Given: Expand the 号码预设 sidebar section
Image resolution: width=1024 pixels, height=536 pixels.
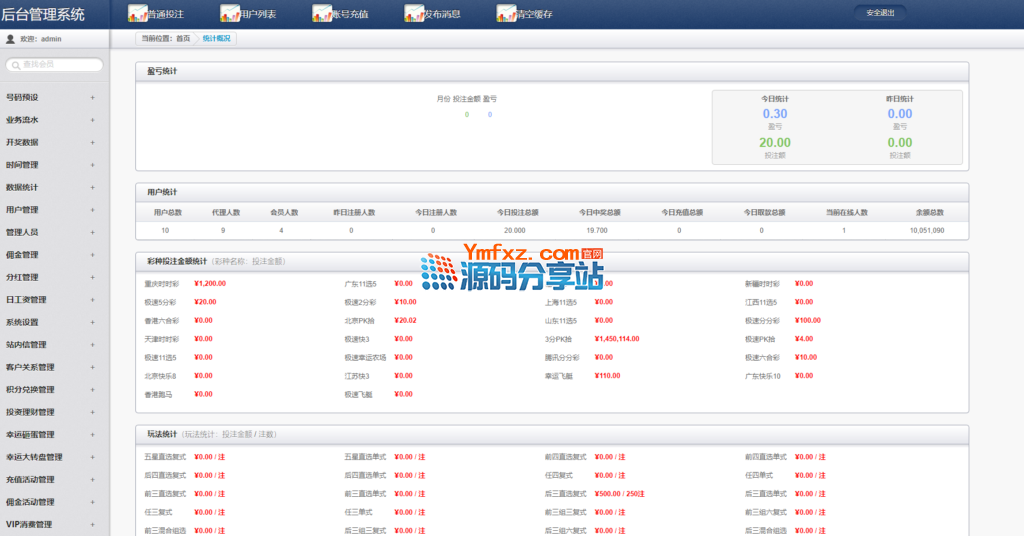Looking at the screenshot, I should click(92, 98).
